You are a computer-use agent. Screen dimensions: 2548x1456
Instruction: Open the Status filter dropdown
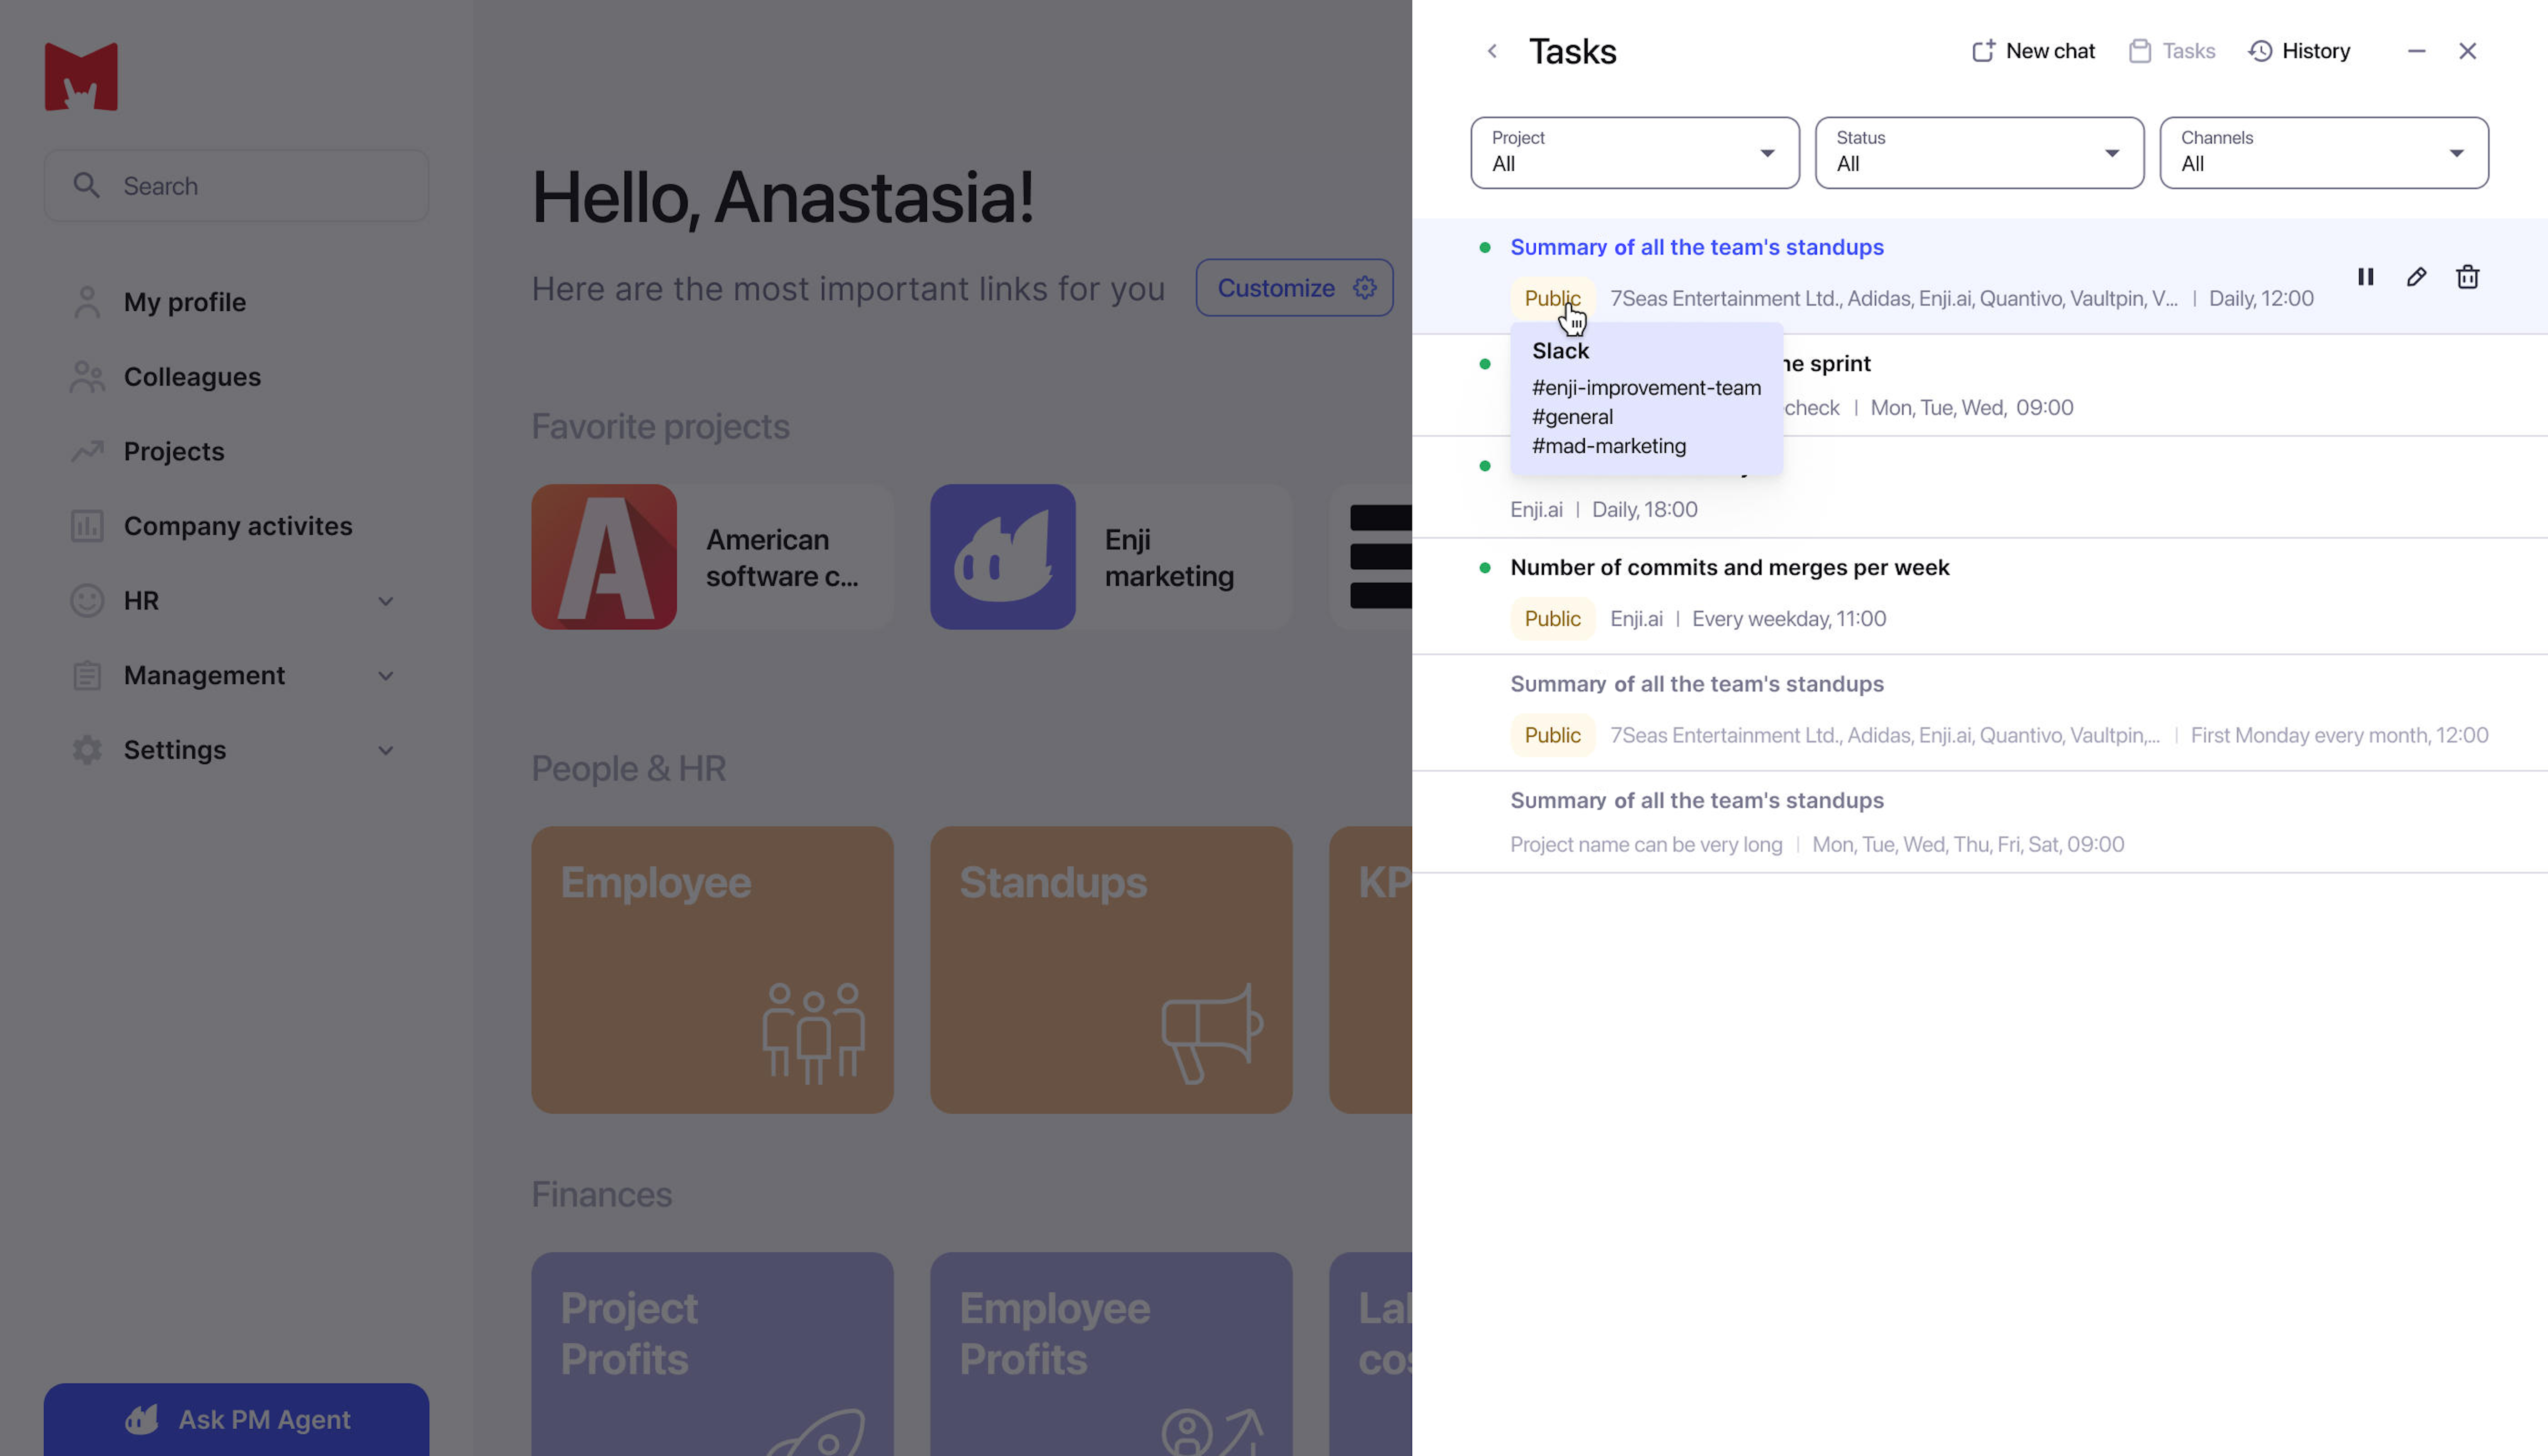click(x=1978, y=153)
